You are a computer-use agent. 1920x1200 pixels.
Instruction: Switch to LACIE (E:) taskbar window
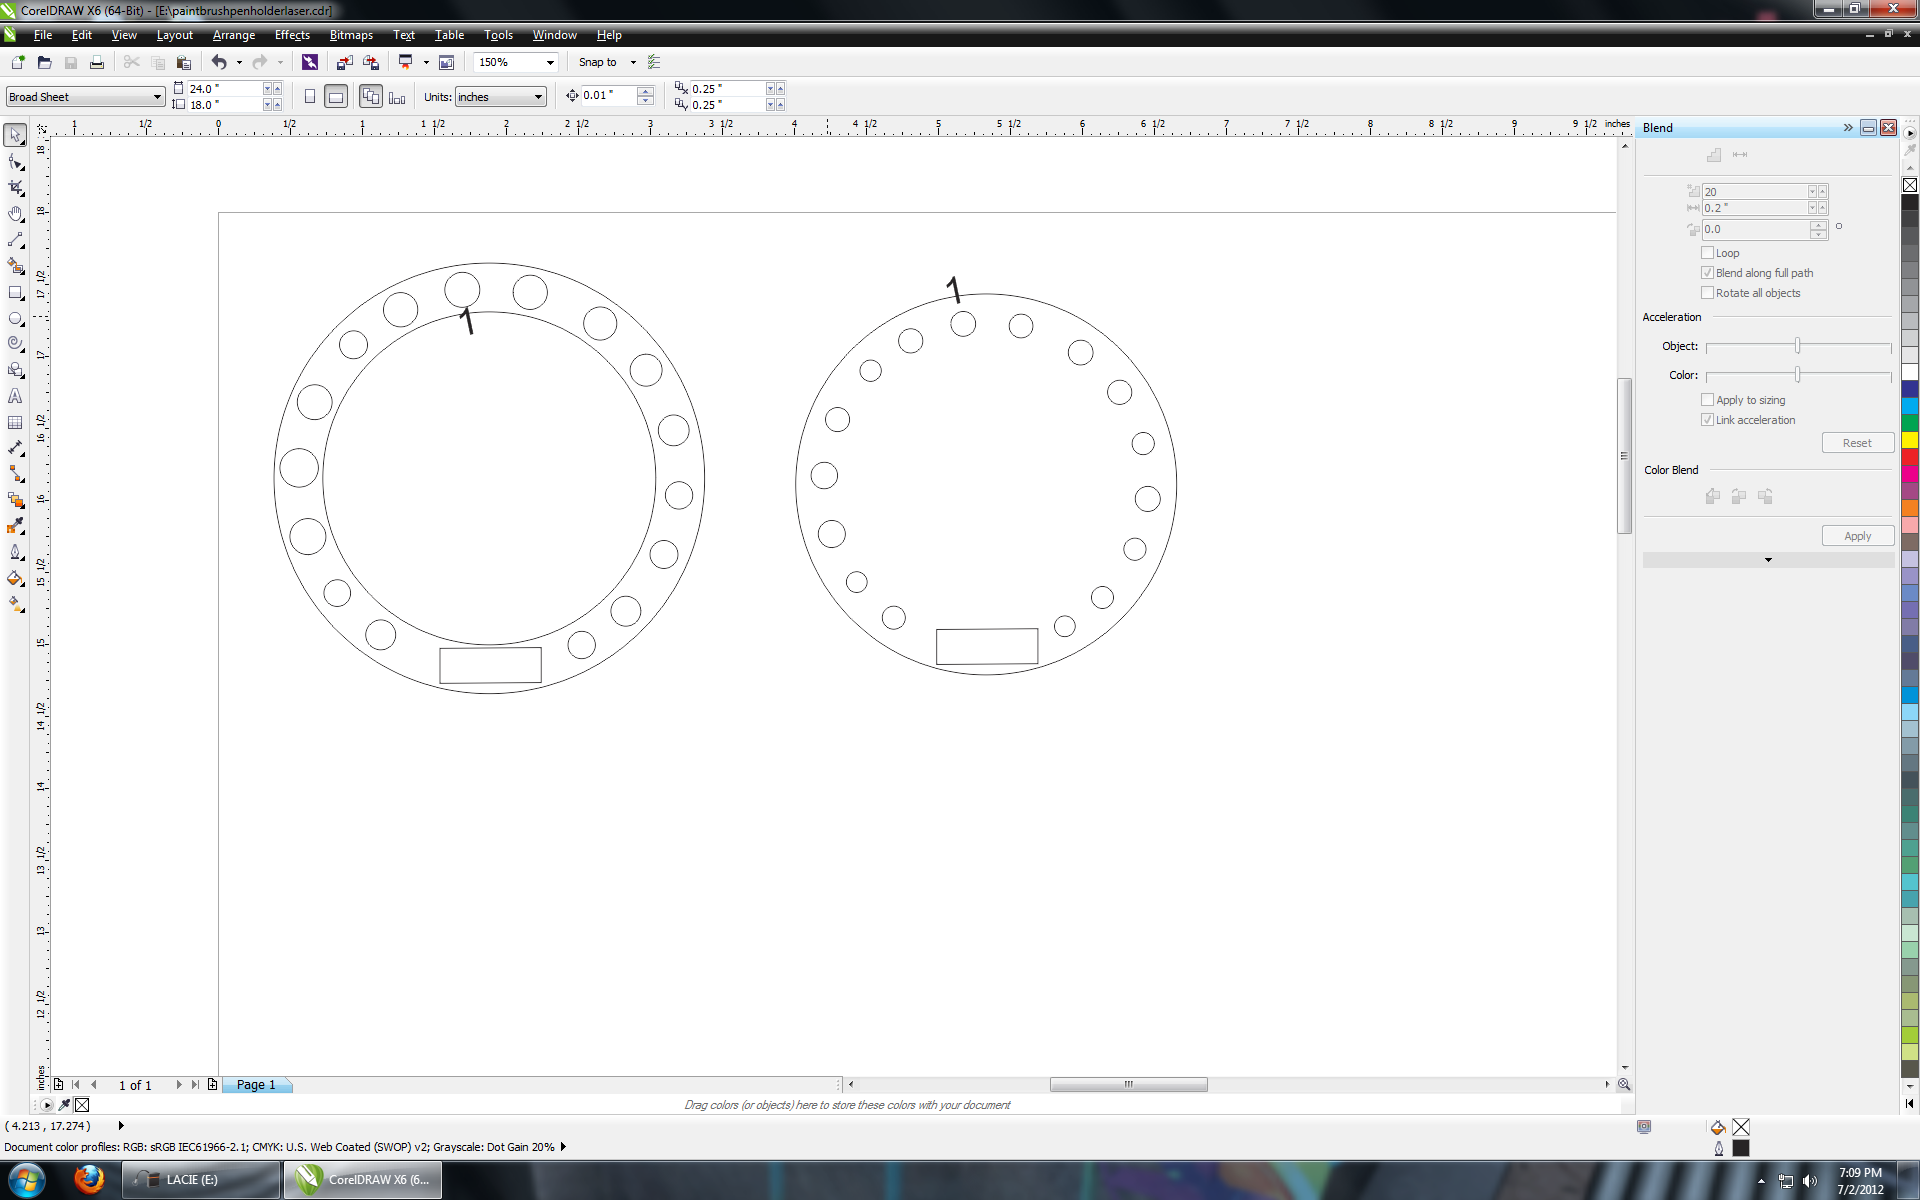pos(201,1180)
